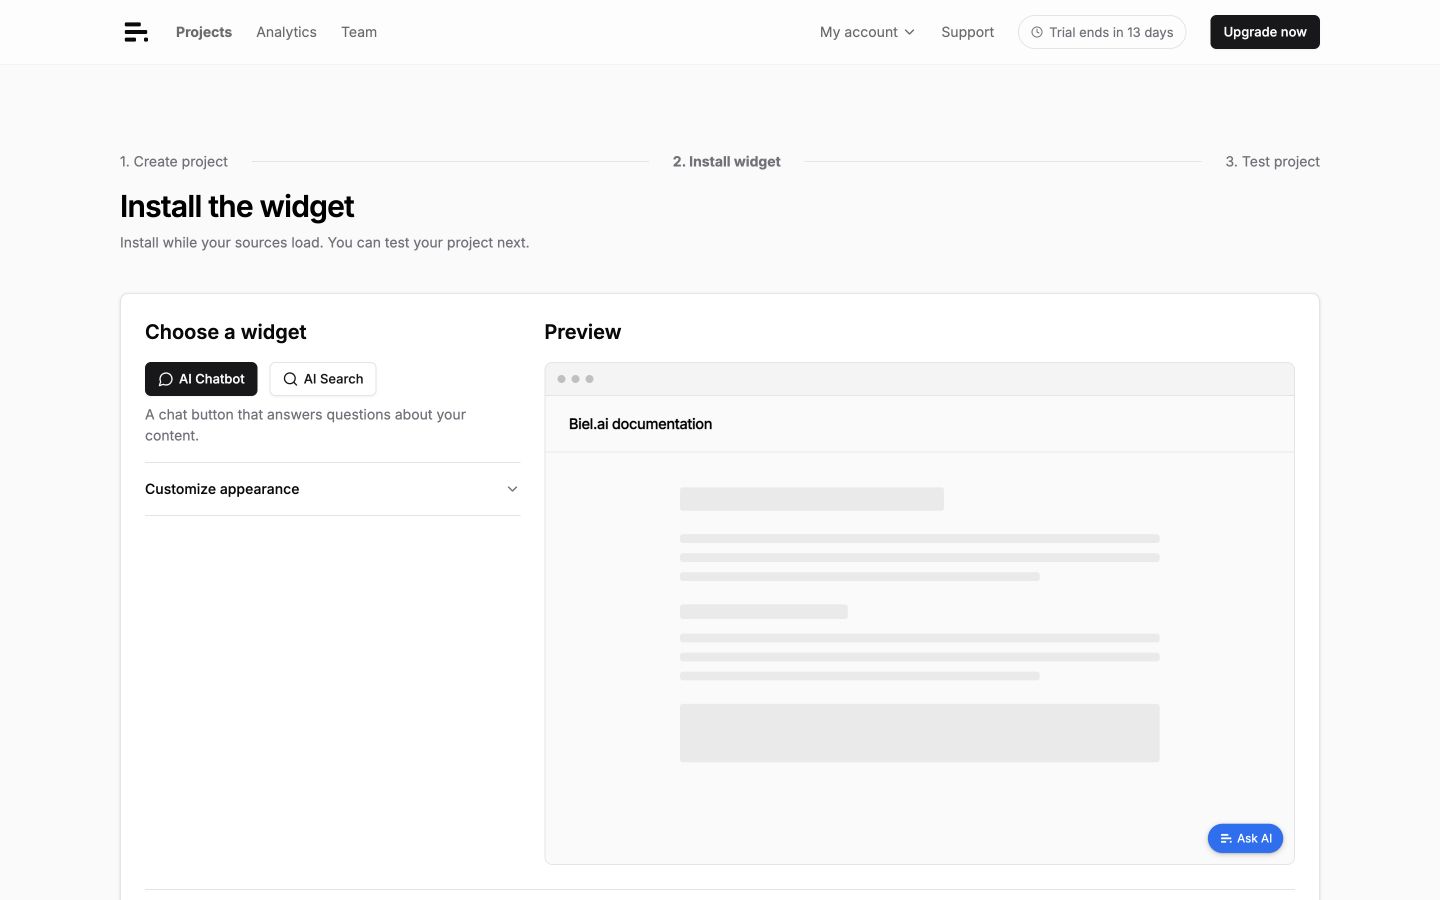The width and height of the screenshot is (1440, 900).
Task: Click the Upgrade now button
Action: coord(1265,32)
